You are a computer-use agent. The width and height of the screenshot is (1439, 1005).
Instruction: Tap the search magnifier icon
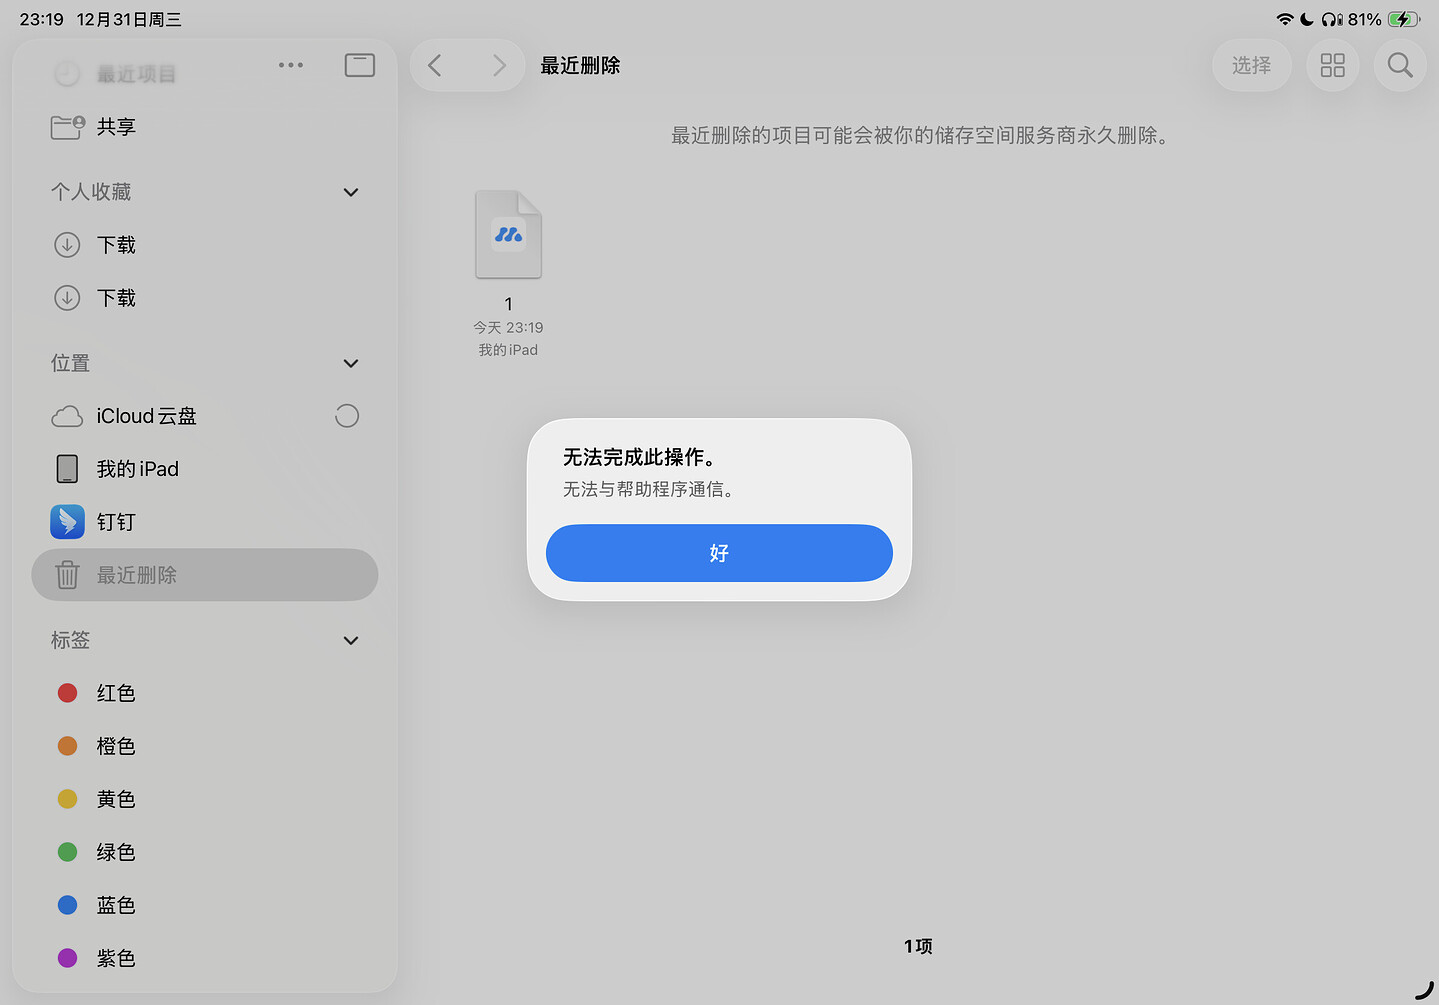pos(1400,65)
